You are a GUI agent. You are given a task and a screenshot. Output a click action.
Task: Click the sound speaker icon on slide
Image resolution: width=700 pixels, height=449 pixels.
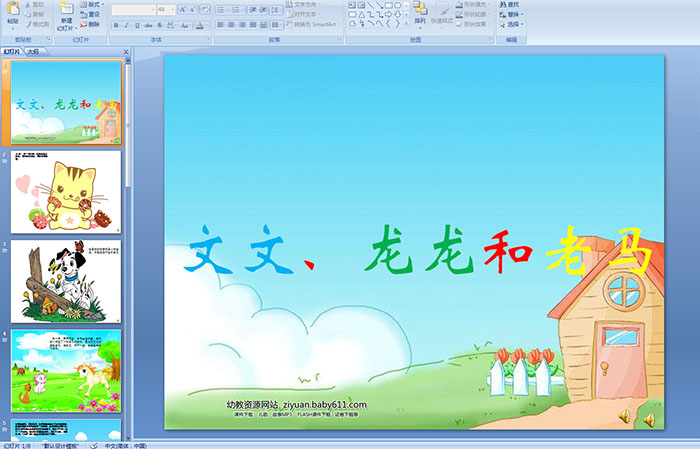(624, 416)
